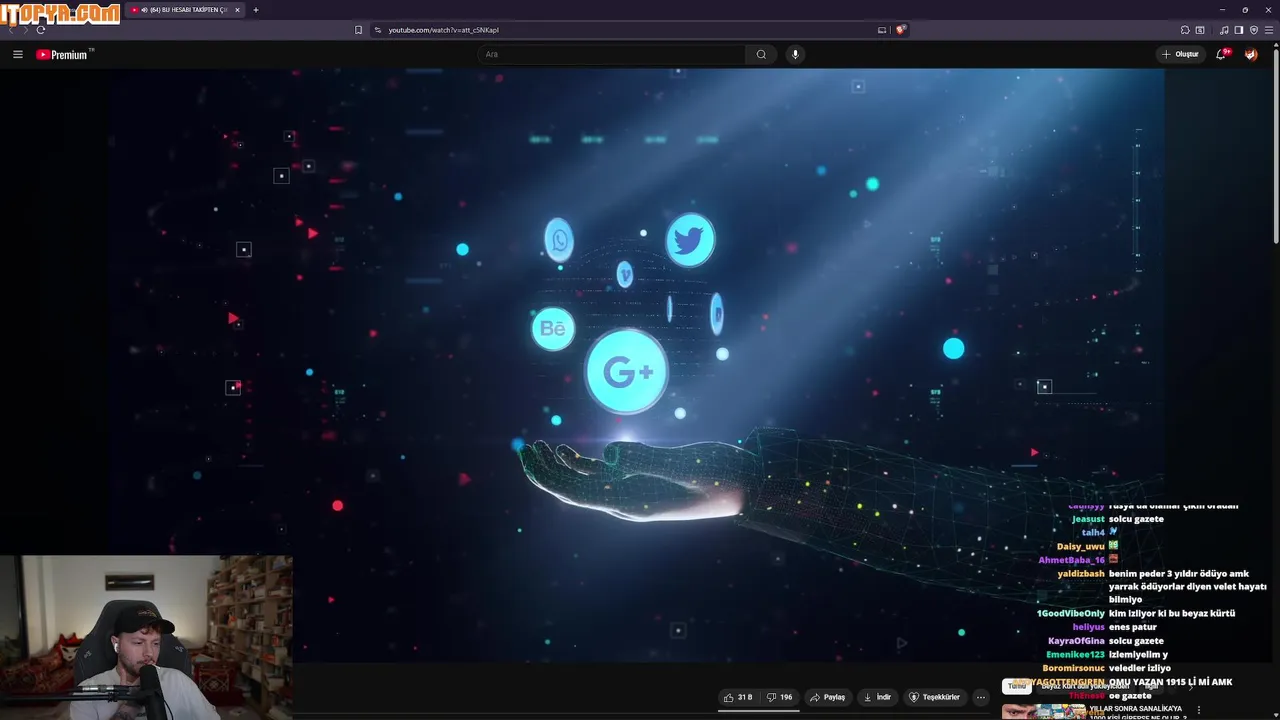Open the Brave playlist music note icon
The height and width of the screenshot is (720, 1280).
click(1224, 30)
